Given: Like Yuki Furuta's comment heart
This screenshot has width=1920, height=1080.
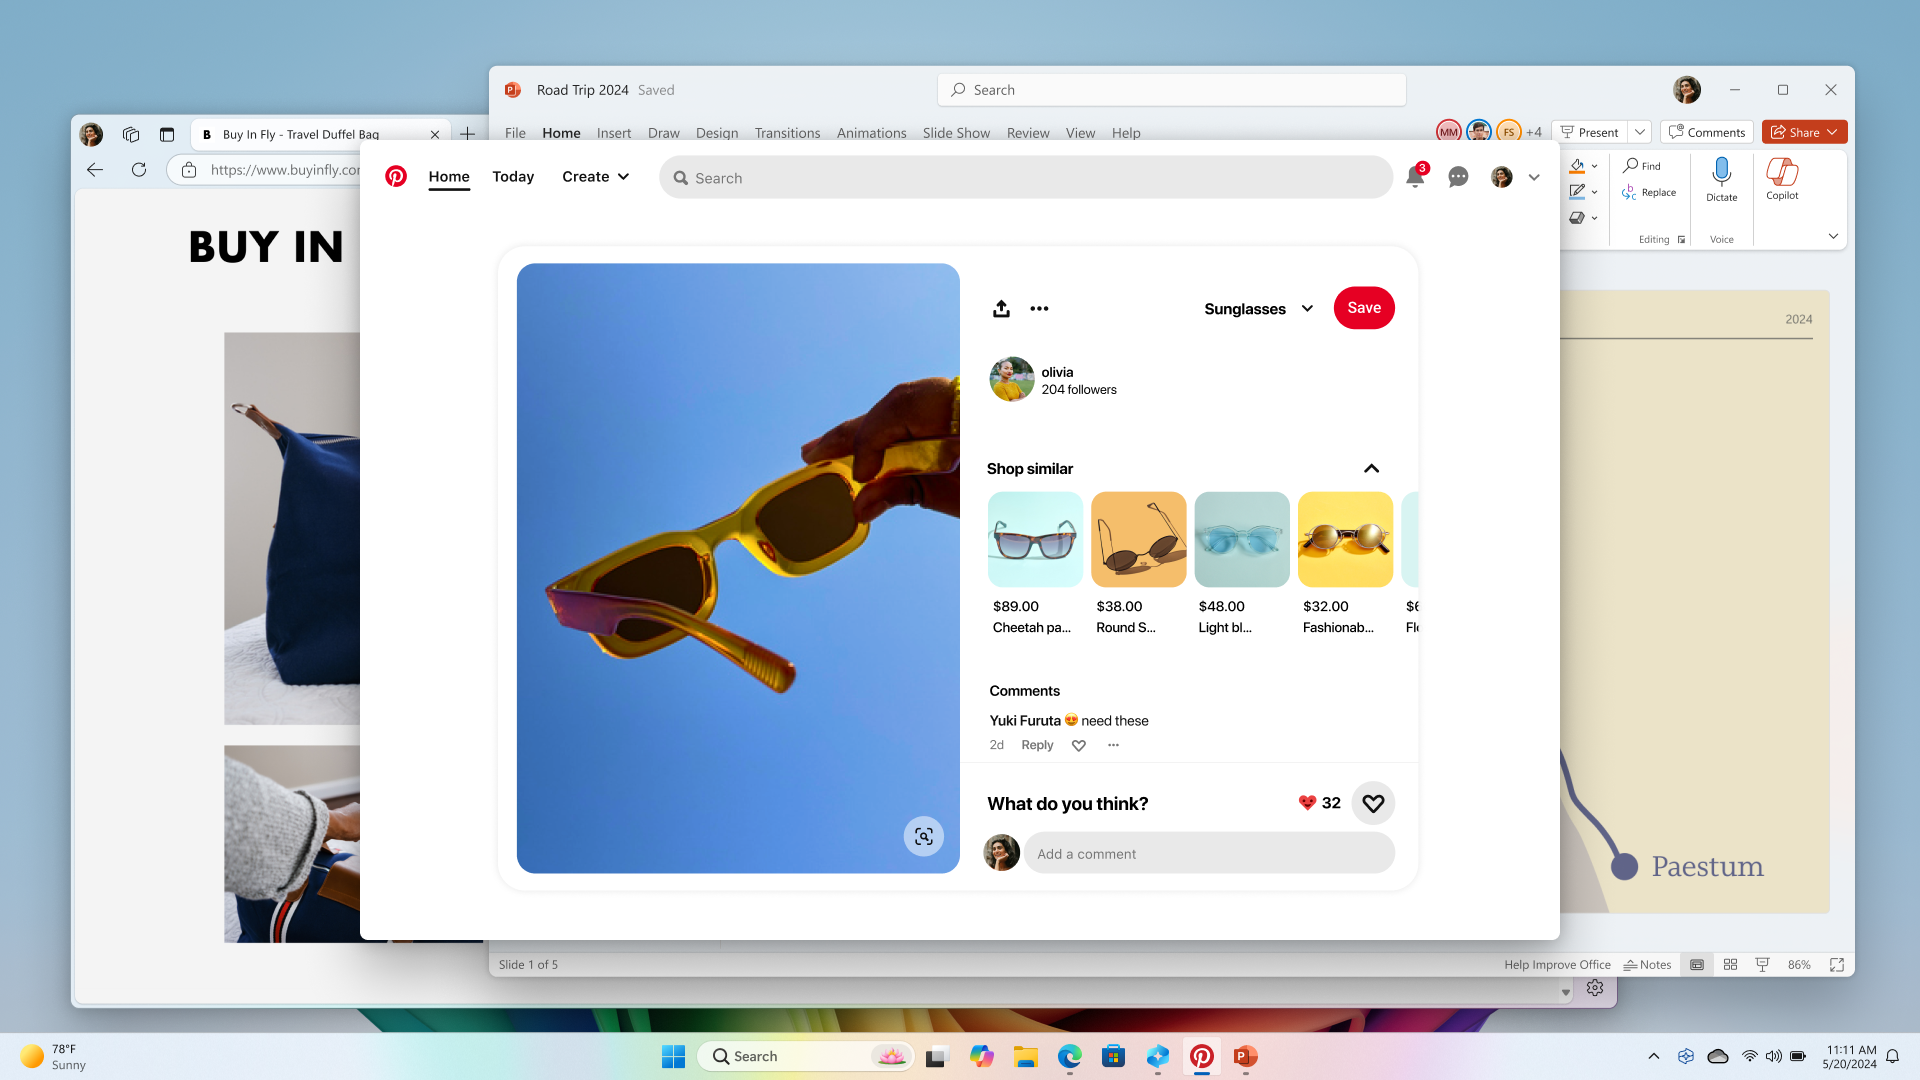Looking at the screenshot, I should [x=1079, y=745].
